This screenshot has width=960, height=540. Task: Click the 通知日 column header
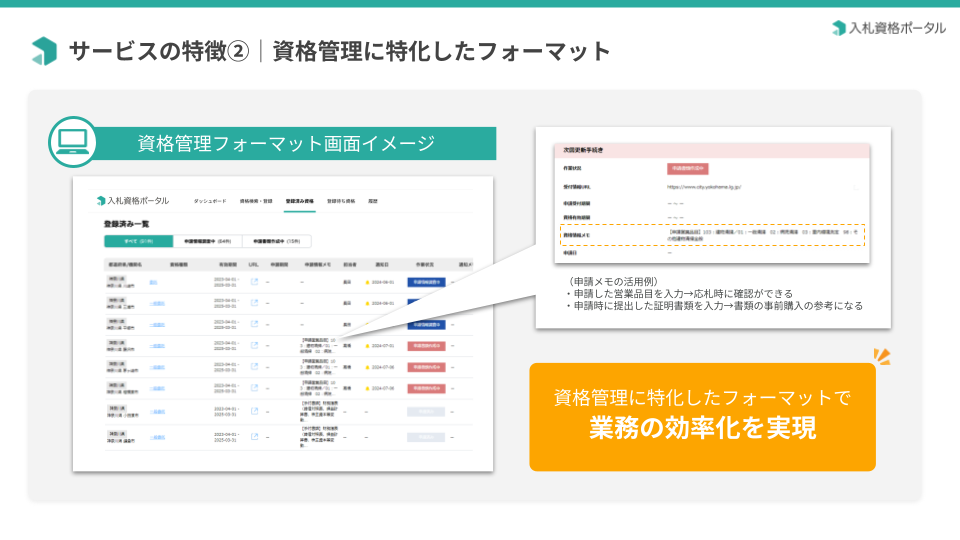point(382,265)
